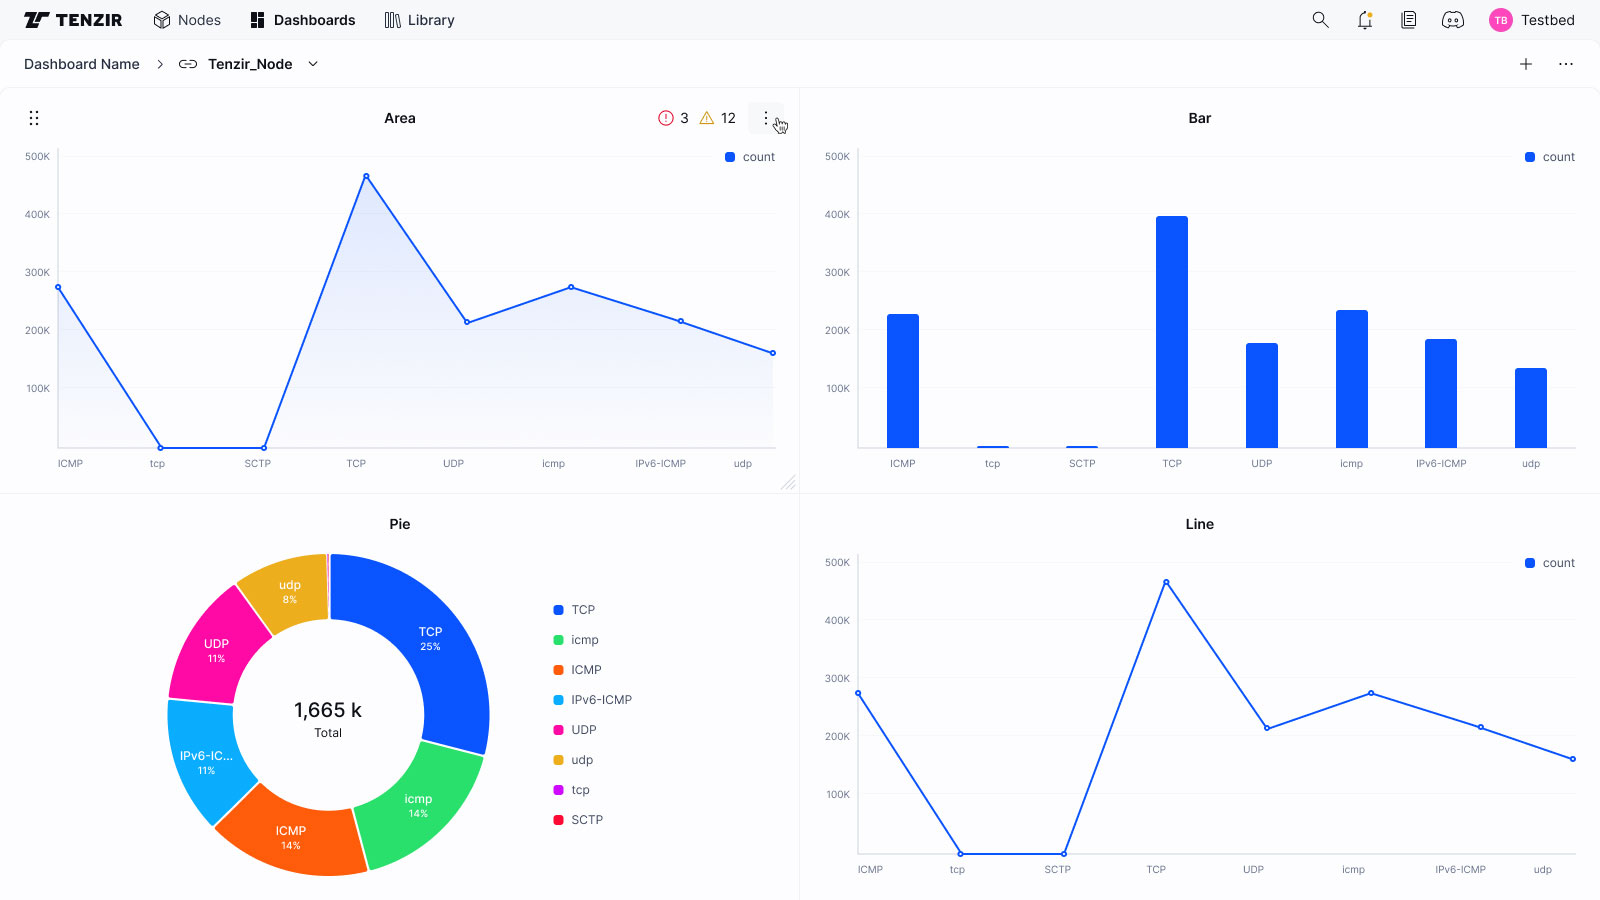
Task: Open the dashboard ellipsis options menu
Action: pyautogui.click(x=1566, y=64)
